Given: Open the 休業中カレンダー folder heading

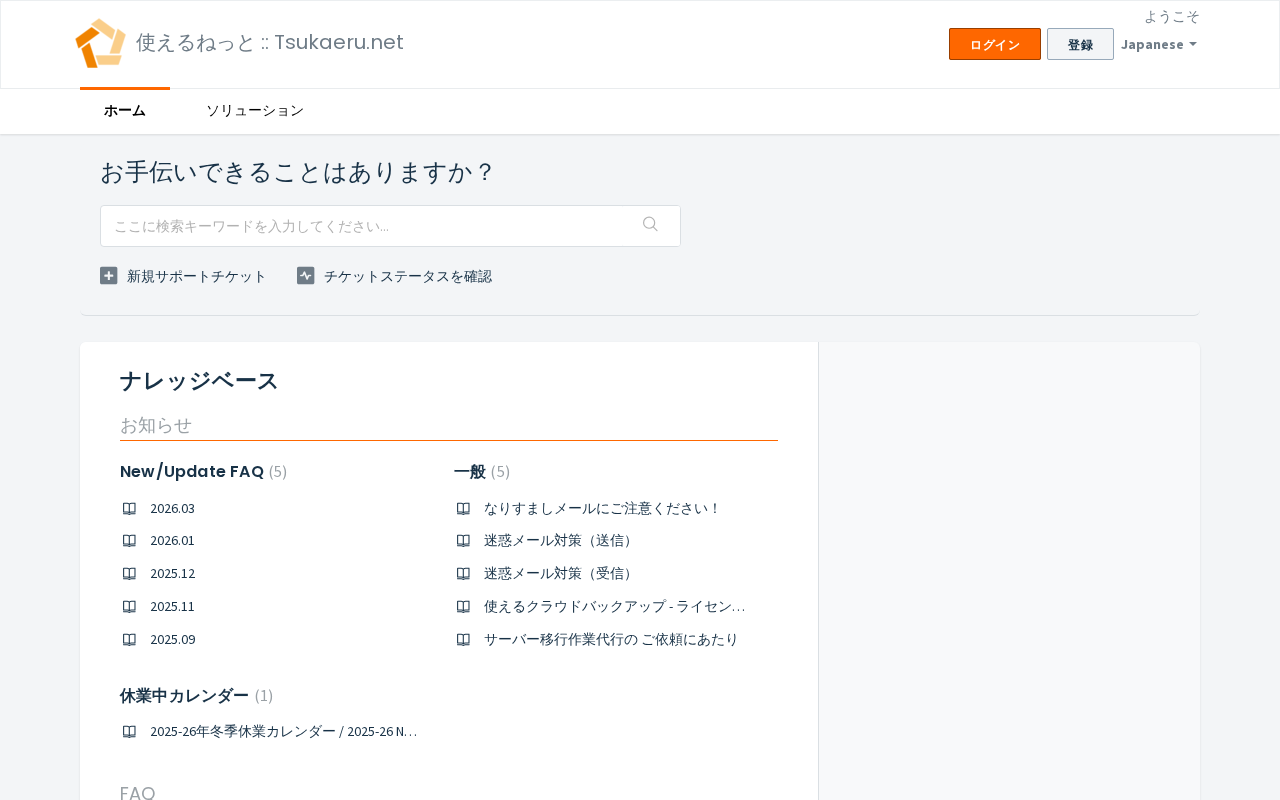Looking at the screenshot, I should [x=184, y=695].
